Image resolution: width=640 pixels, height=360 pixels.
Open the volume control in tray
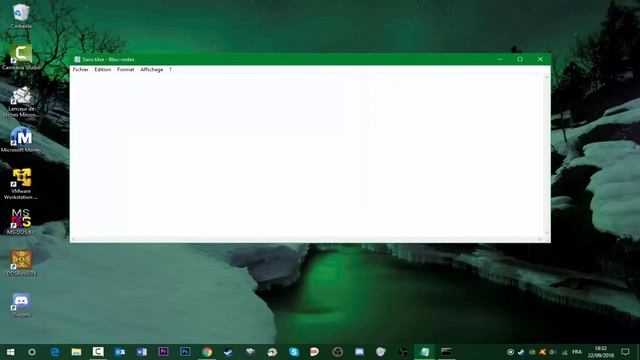(553, 352)
